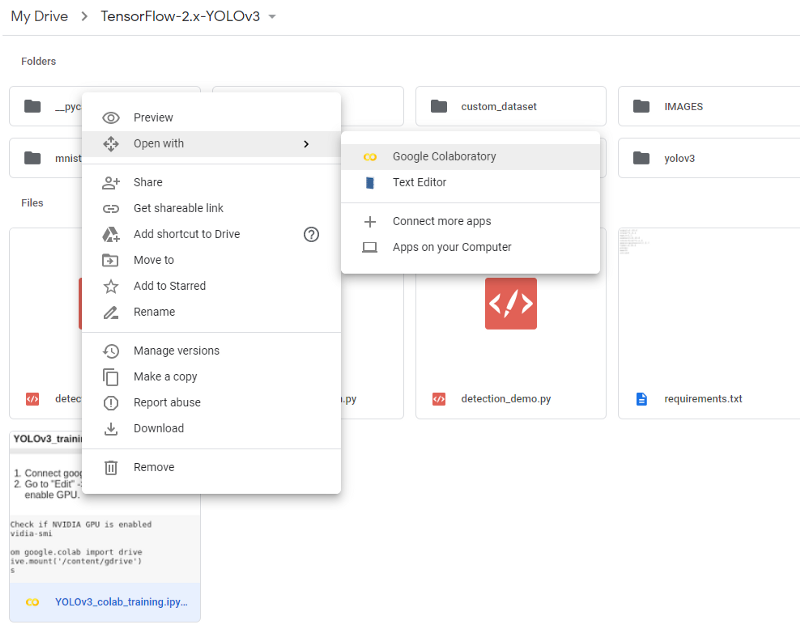Select Add shortcut to Drive

[x=211, y=235]
